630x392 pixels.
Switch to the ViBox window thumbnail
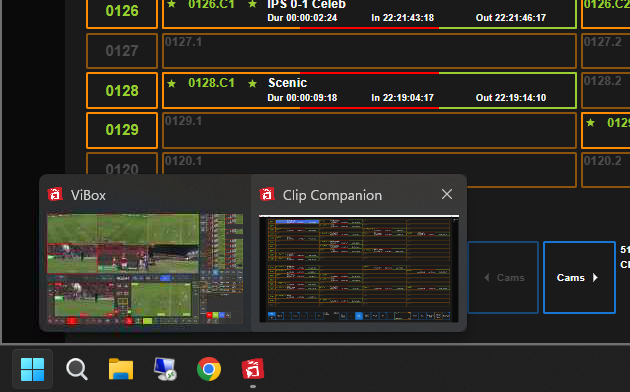tap(145, 269)
